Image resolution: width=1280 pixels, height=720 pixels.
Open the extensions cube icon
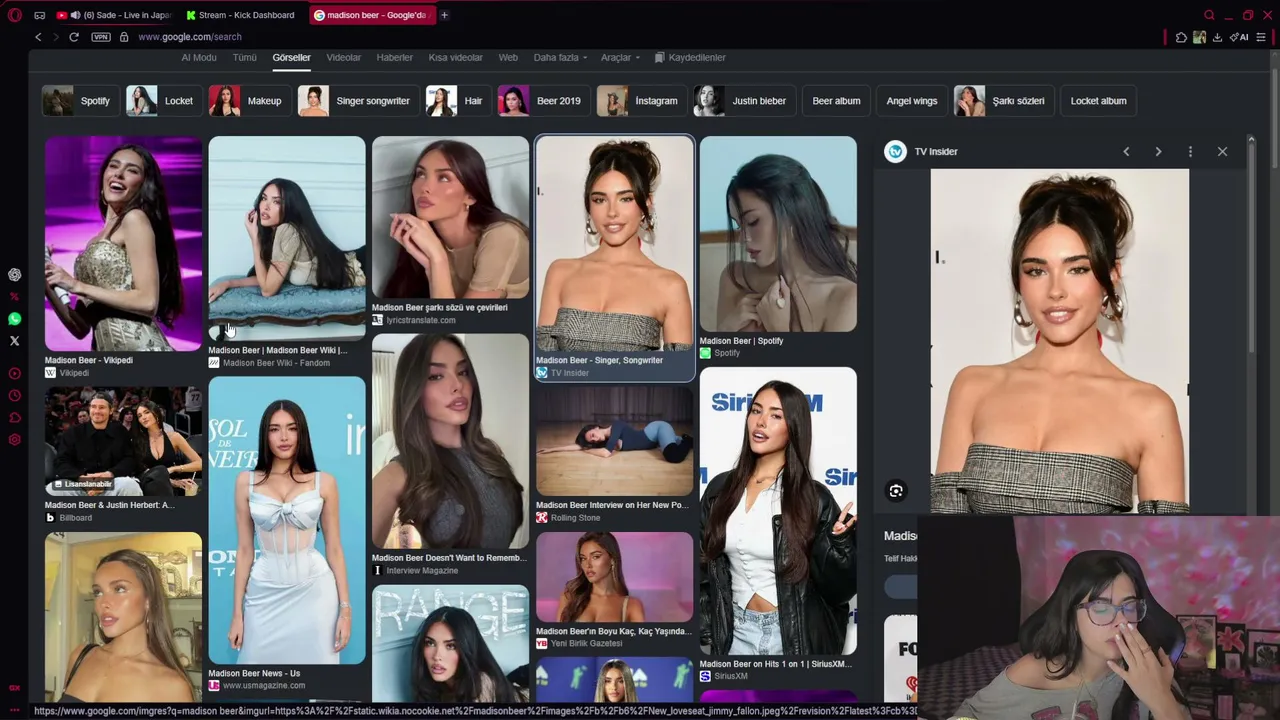click(1181, 37)
